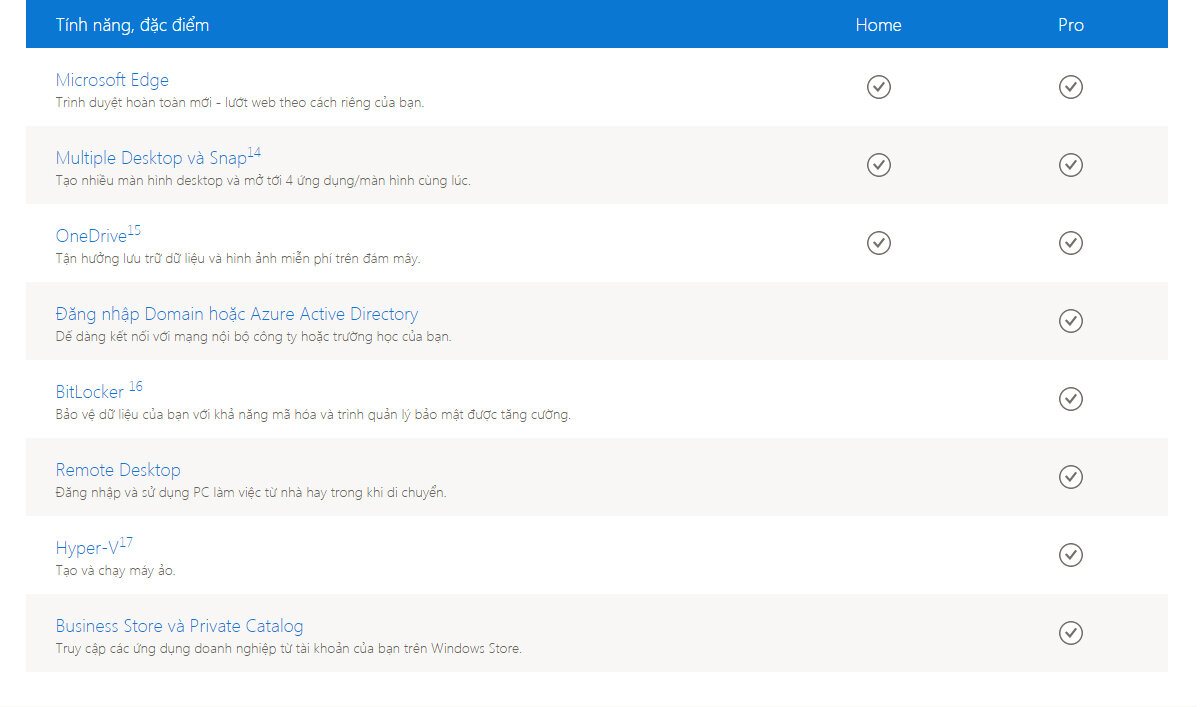The width and height of the screenshot is (1200, 707).
Task: Click the Home checkmark for OneDrive
Action: 878,243
